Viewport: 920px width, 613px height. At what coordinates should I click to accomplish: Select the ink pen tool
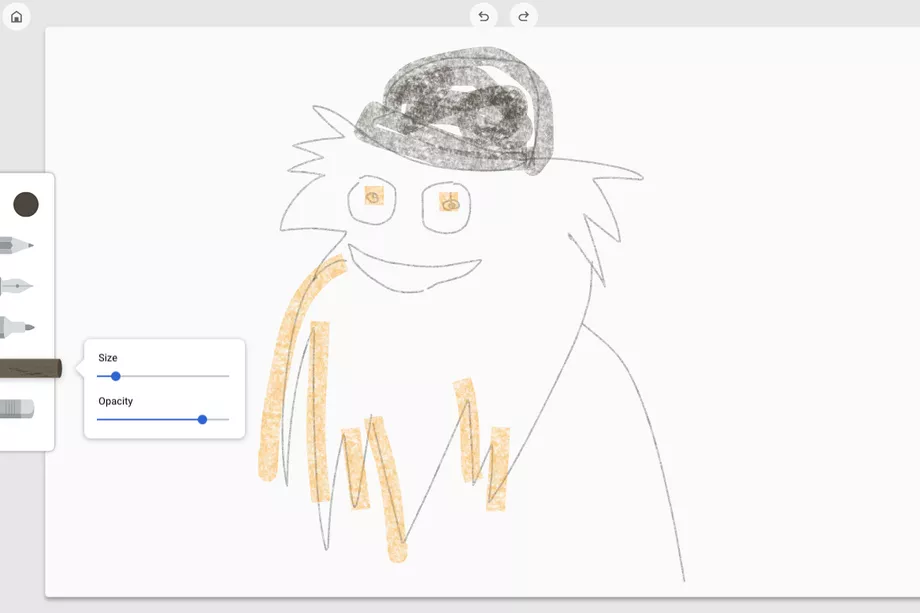click(16, 286)
